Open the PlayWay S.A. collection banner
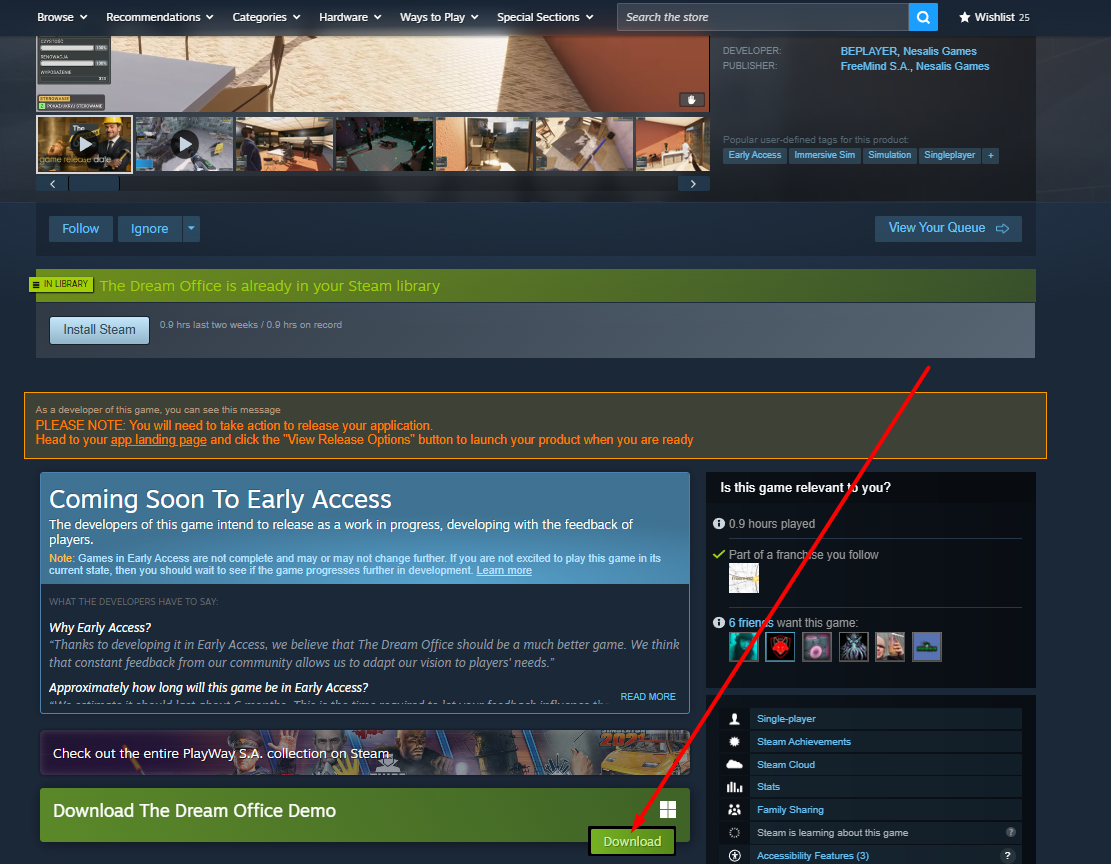The width and height of the screenshot is (1111, 864). point(364,753)
